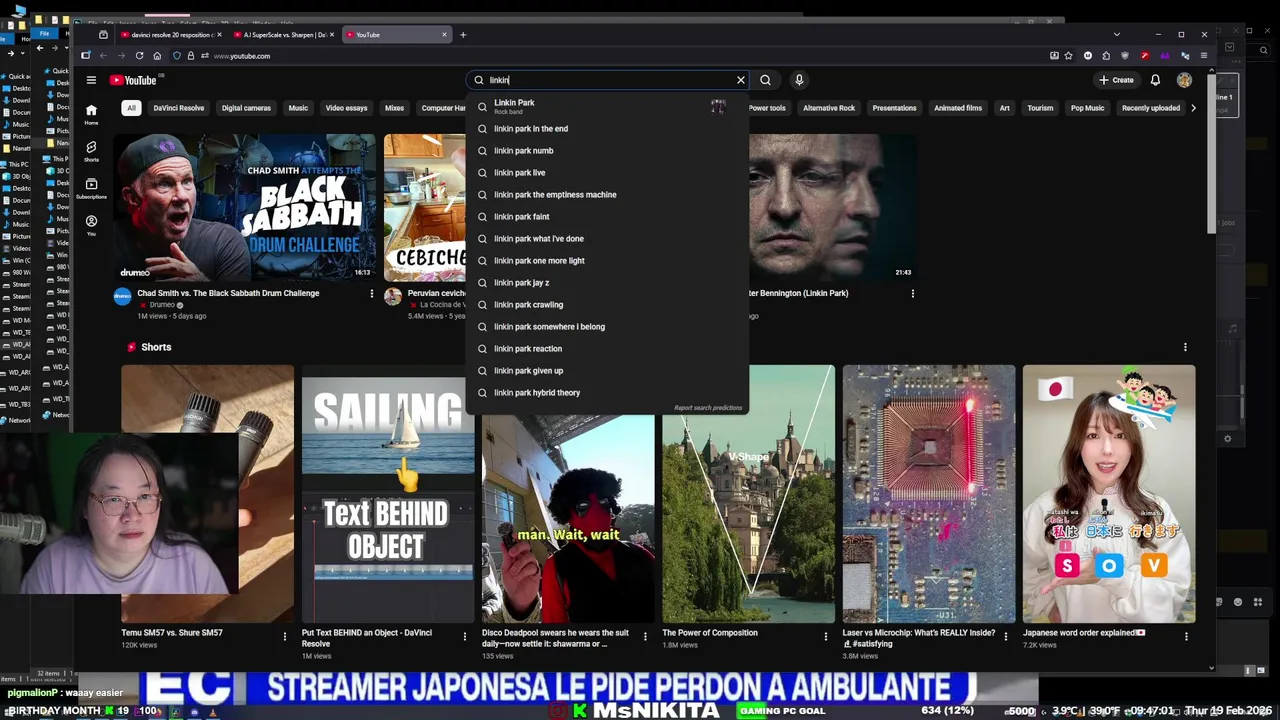
Task: Click the search magnifier button
Action: pos(765,80)
